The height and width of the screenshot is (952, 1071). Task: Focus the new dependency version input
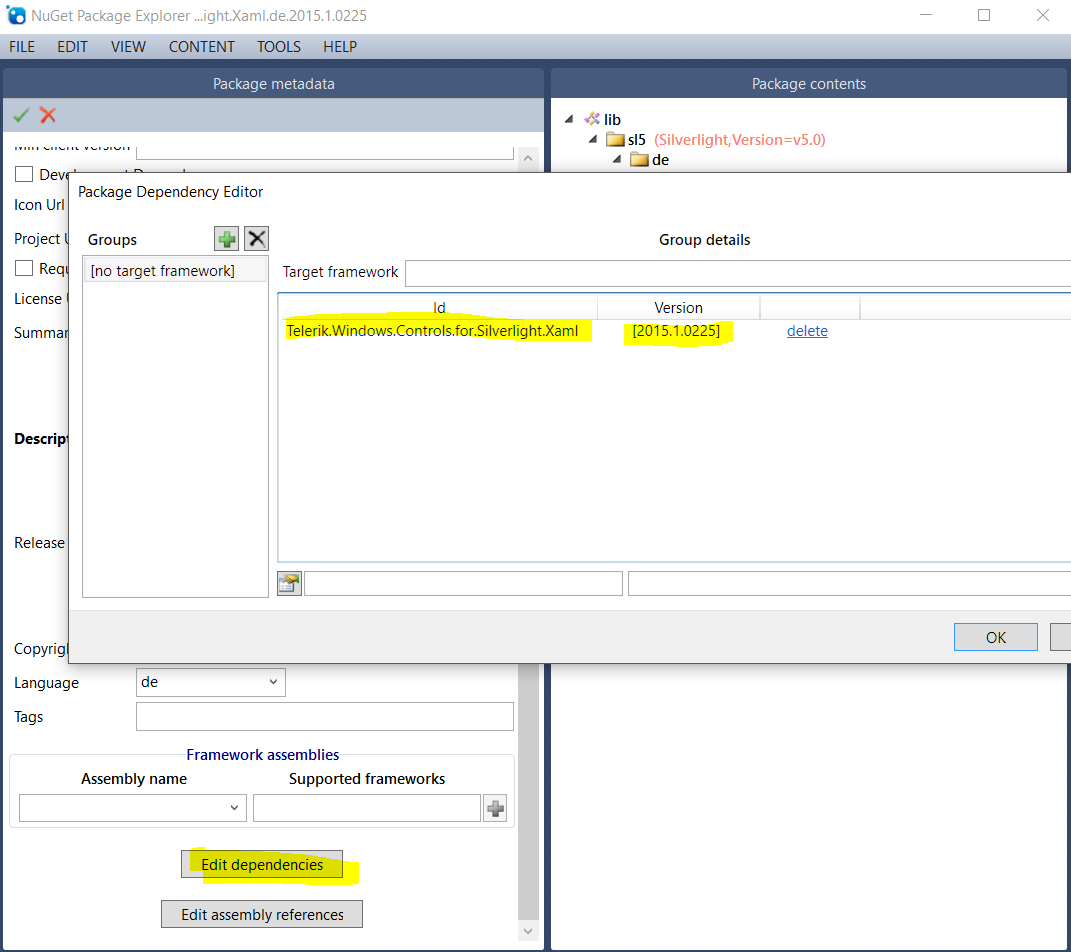pos(849,583)
